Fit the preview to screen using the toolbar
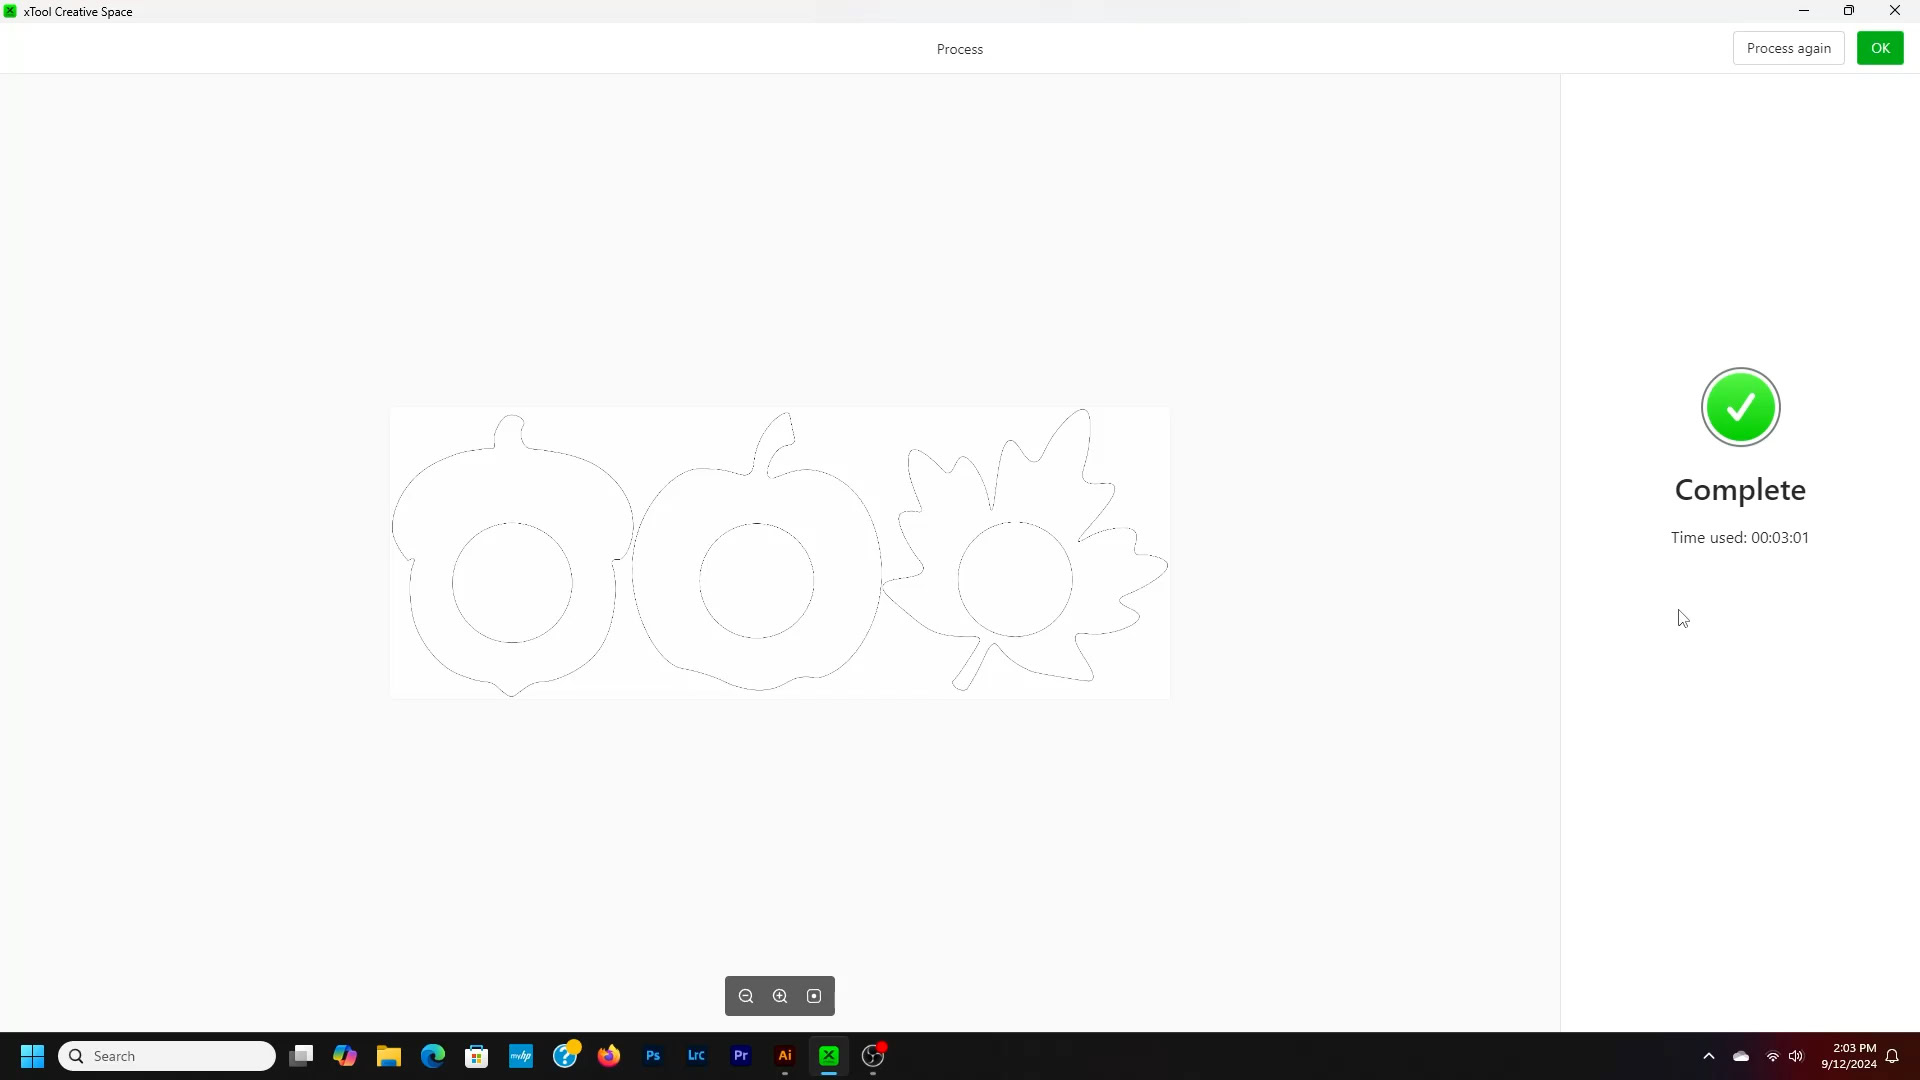 (x=814, y=996)
